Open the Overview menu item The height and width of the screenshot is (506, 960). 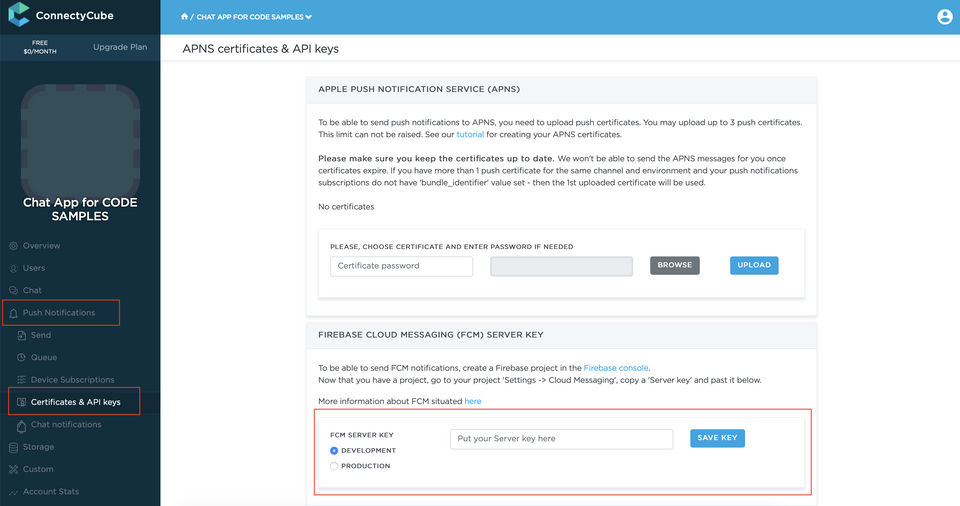pyautogui.click(x=42, y=246)
